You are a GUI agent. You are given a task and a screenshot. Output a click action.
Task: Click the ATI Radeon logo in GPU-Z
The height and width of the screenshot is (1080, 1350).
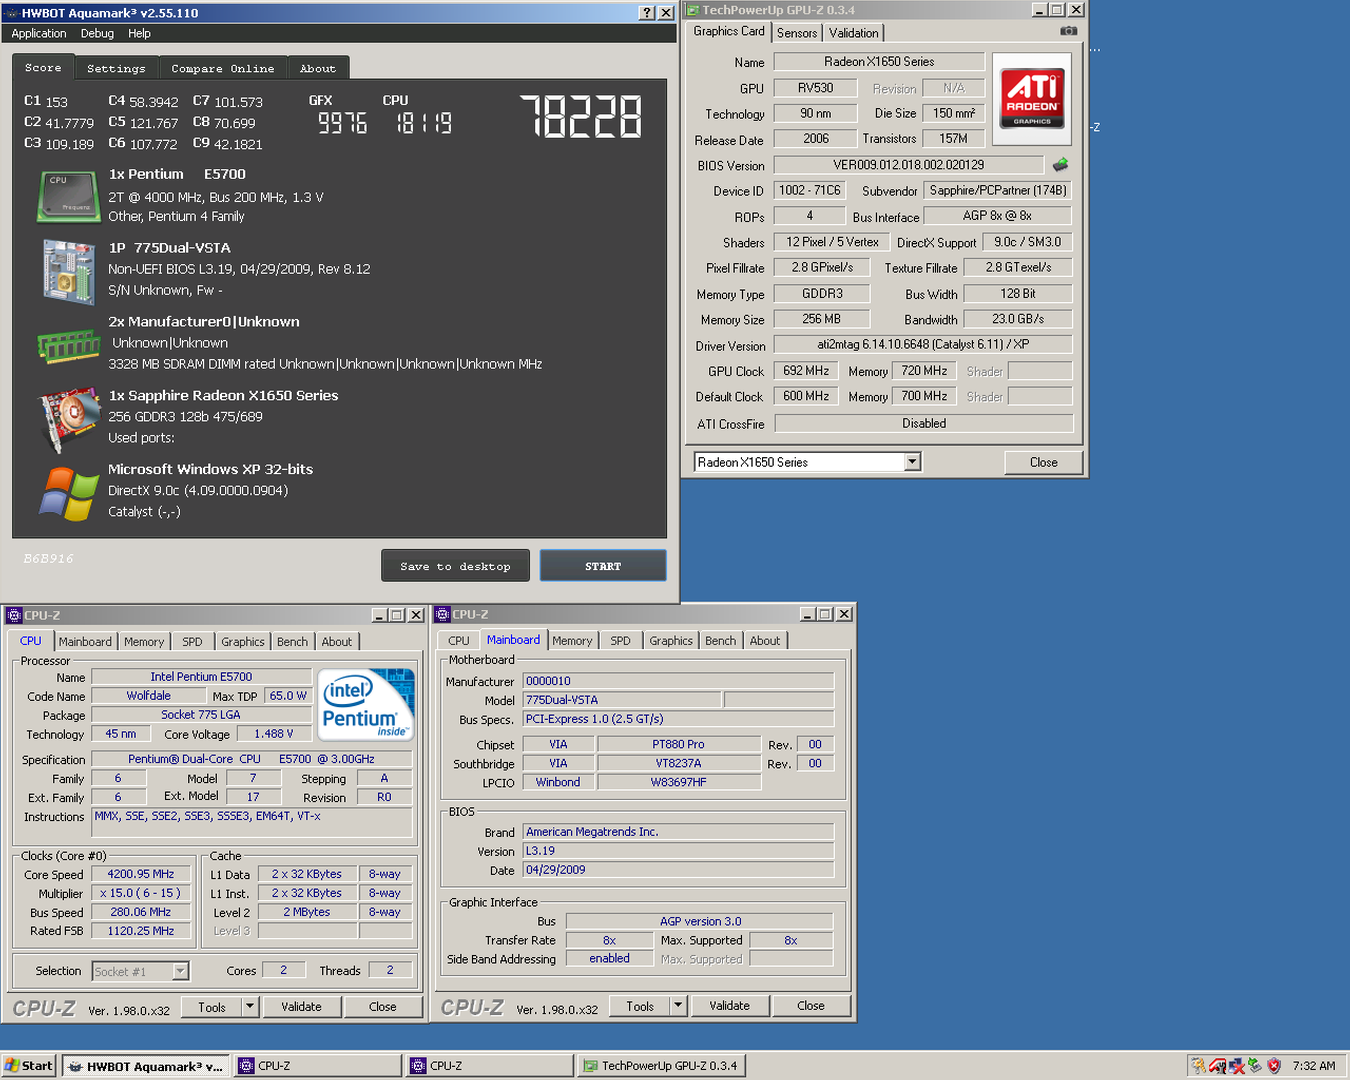[1032, 98]
